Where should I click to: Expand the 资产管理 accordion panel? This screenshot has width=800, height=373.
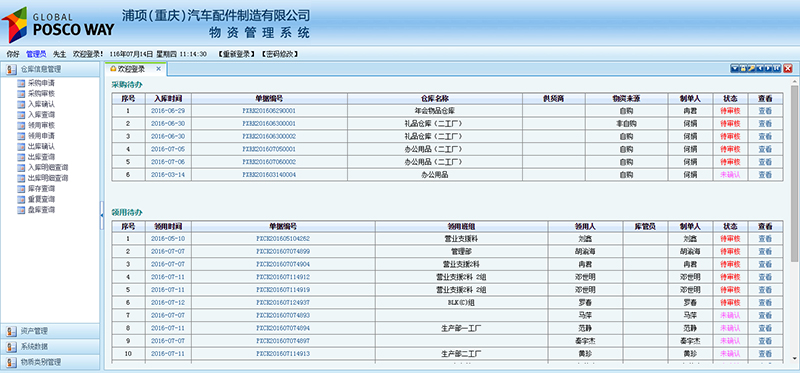point(50,331)
